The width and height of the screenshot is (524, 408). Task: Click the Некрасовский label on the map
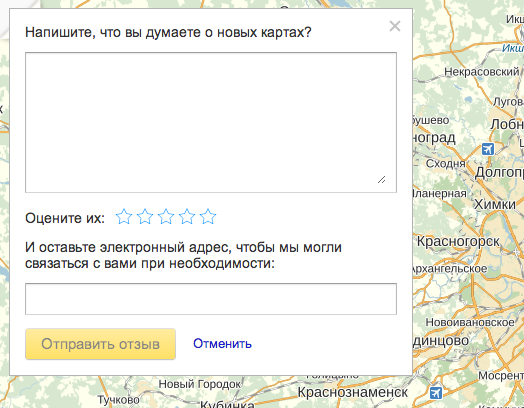[482, 72]
